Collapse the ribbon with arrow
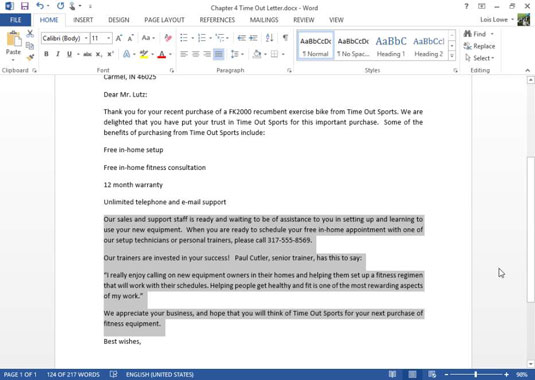535x380 pixels. tap(527, 70)
